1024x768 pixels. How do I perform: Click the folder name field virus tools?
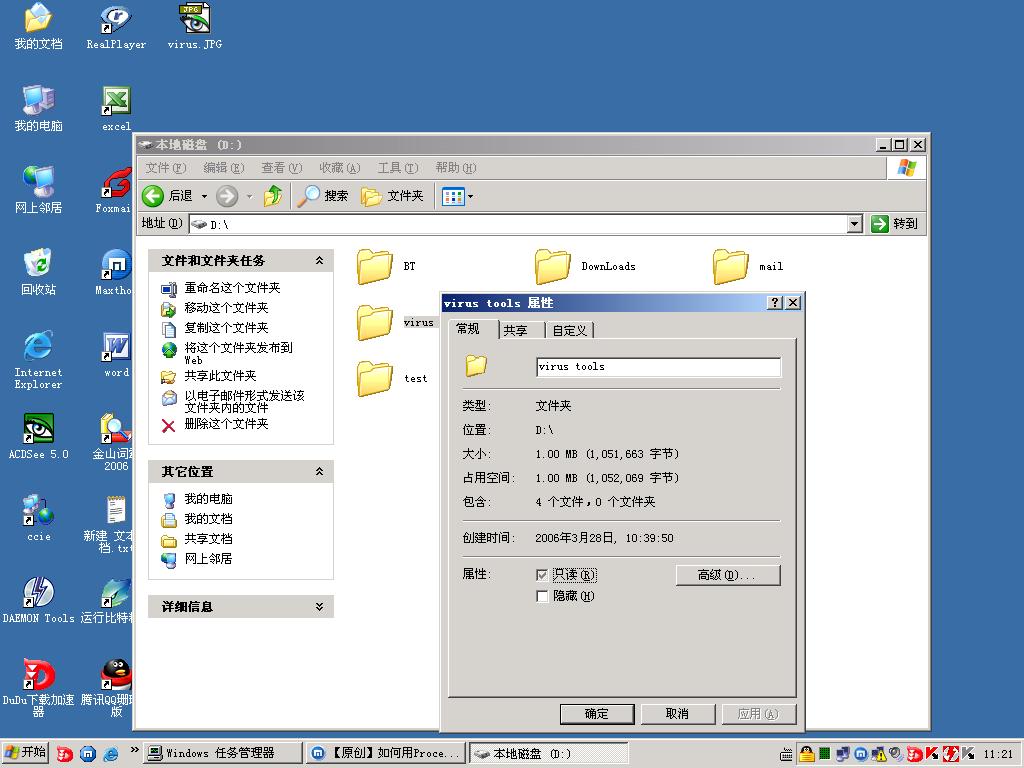658,367
